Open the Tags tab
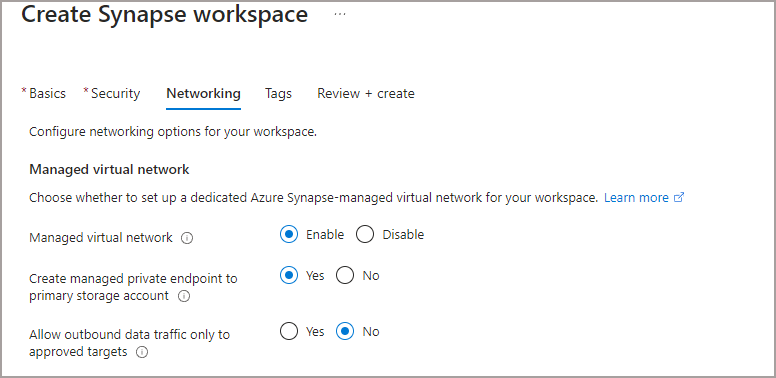The height and width of the screenshot is (378, 776). point(278,94)
